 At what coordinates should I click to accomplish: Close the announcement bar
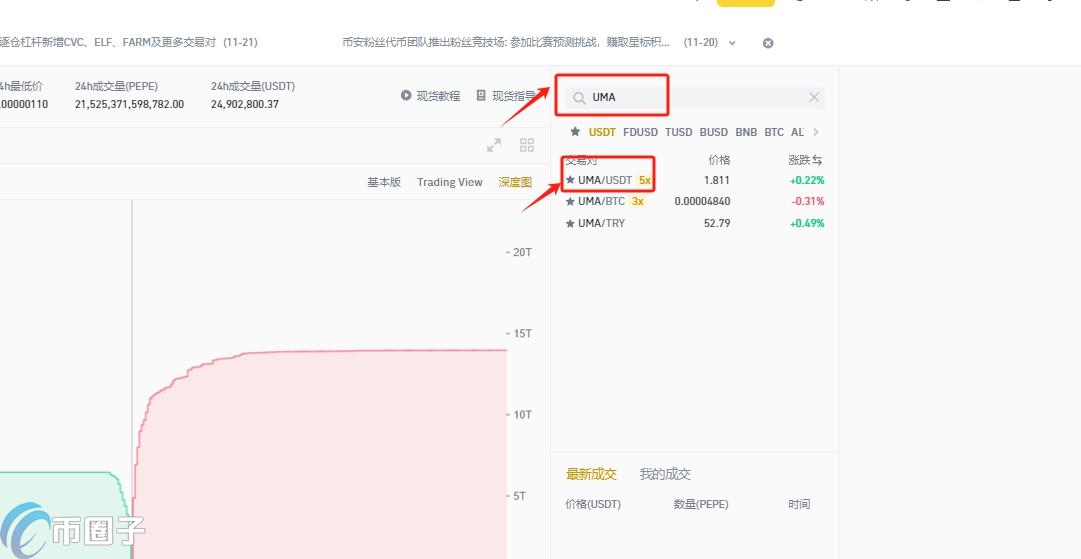768,43
